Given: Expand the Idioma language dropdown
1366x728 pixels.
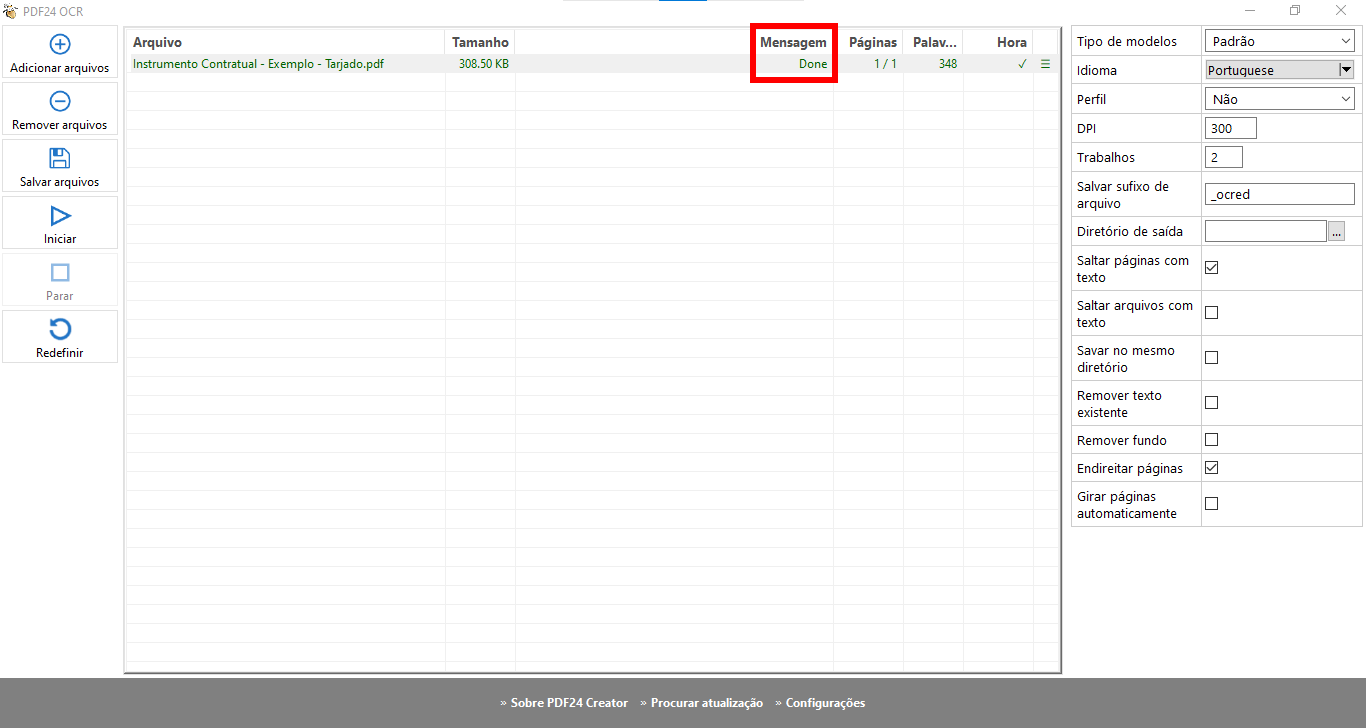Looking at the screenshot, I should pyautogui.click(x=1345, y=70).
